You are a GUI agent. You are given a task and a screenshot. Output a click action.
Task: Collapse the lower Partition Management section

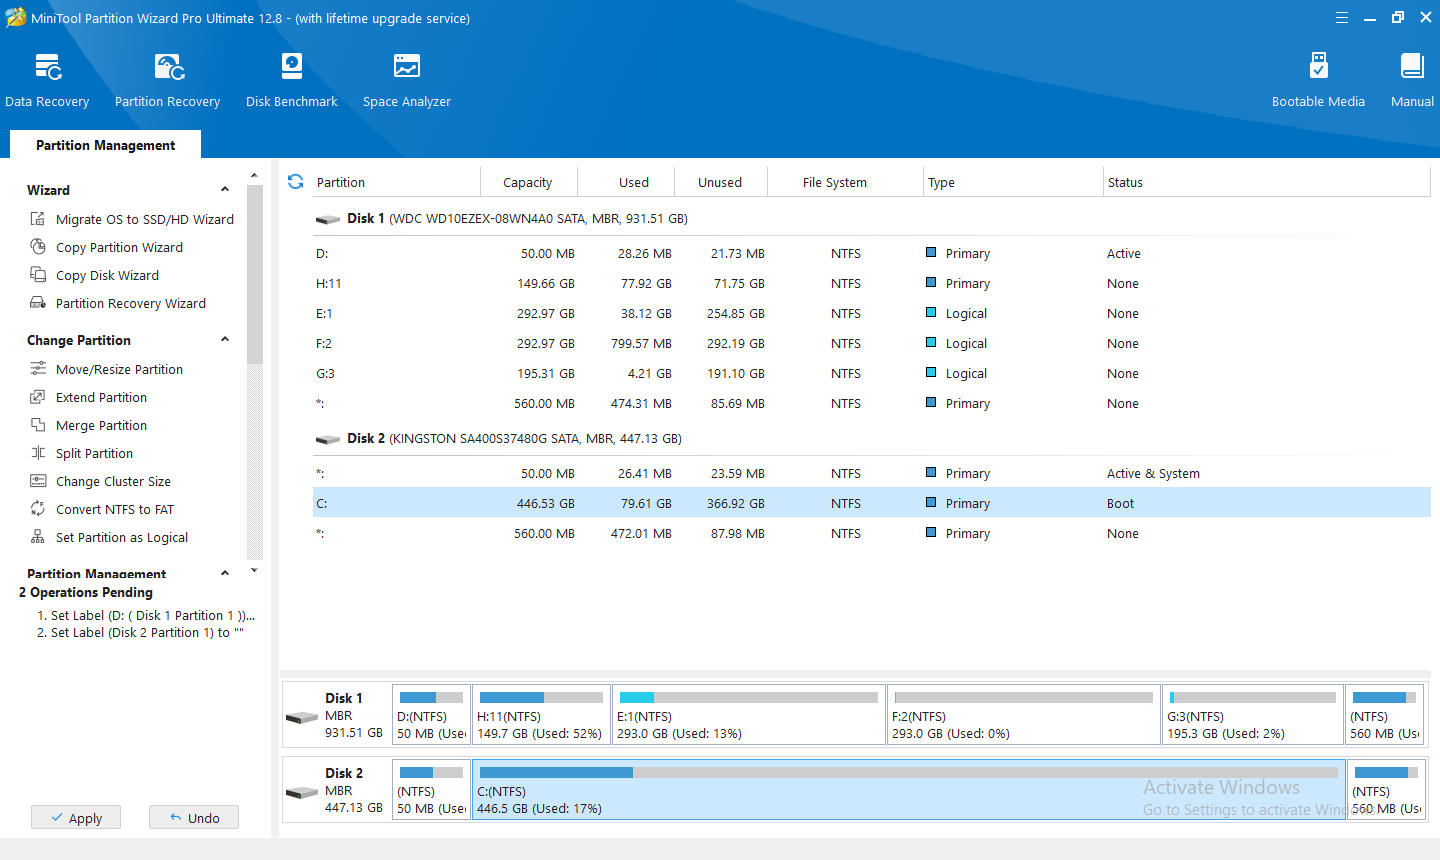tap(225, 573)
